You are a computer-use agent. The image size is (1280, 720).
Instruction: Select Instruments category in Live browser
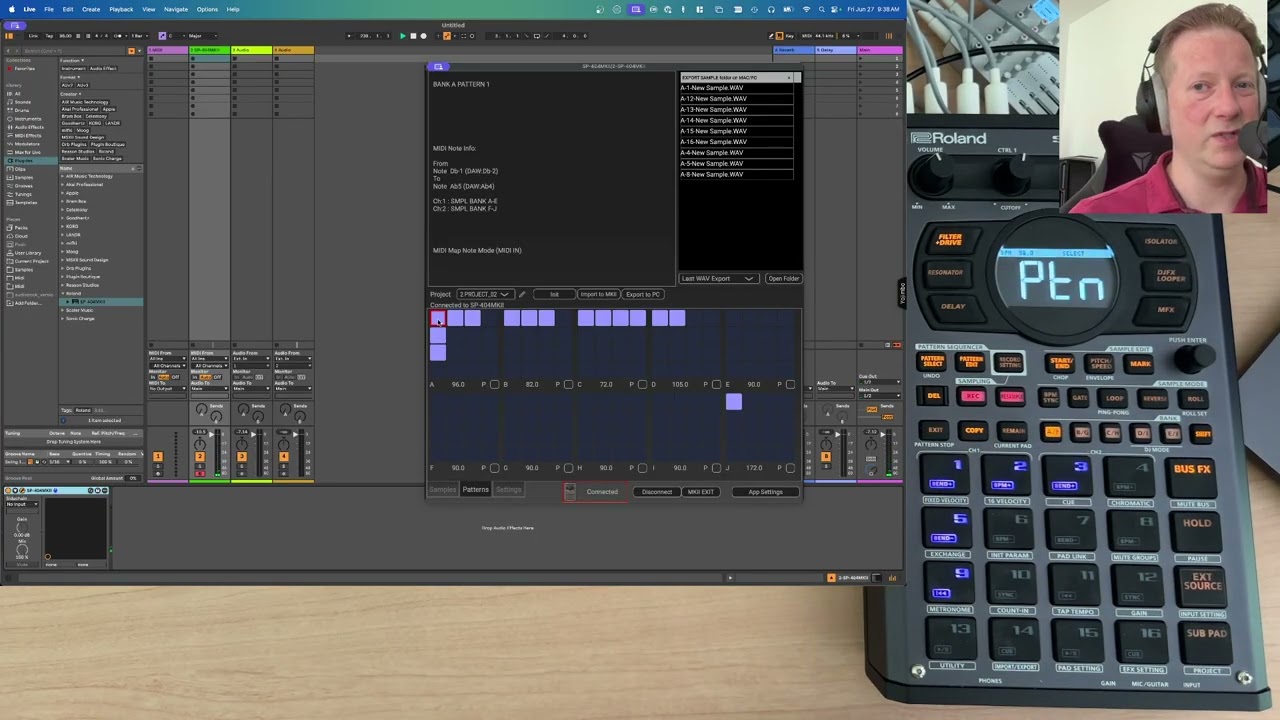pyautogui.click(x=28, y=118)
